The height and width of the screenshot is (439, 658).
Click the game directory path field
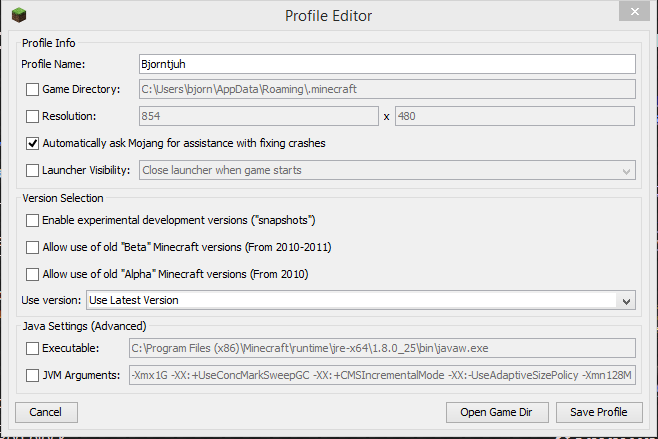tap(387, 89)
